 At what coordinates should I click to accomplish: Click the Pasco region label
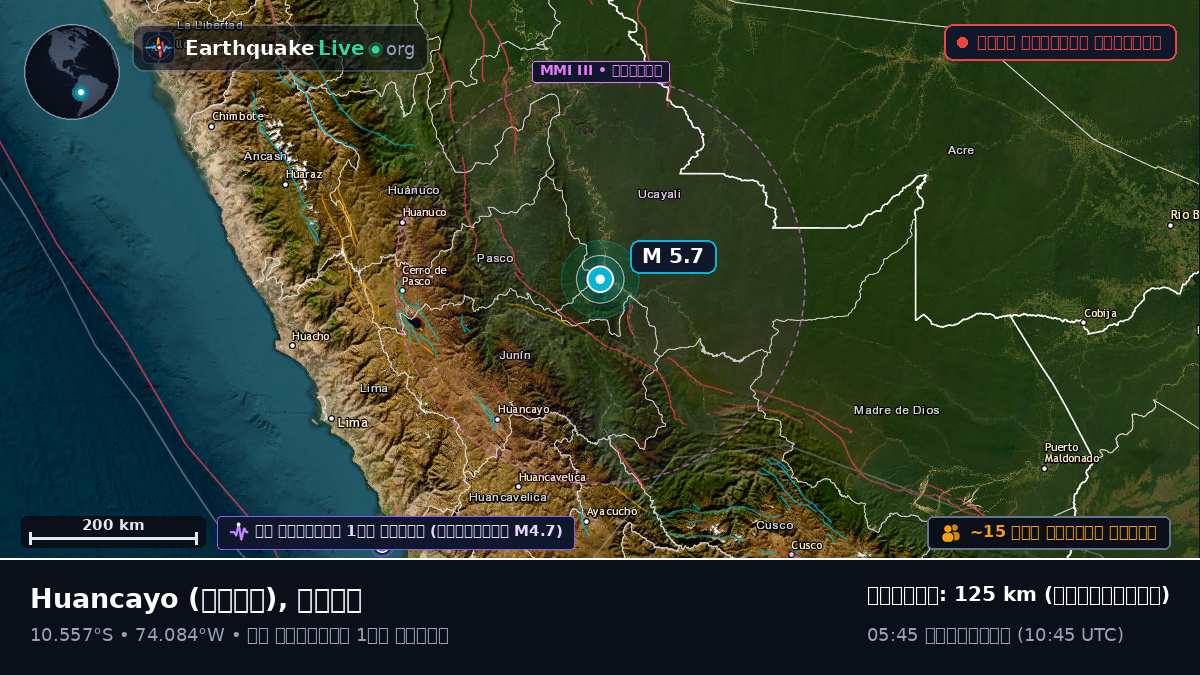pyautogui.click(x=495, y=258)
